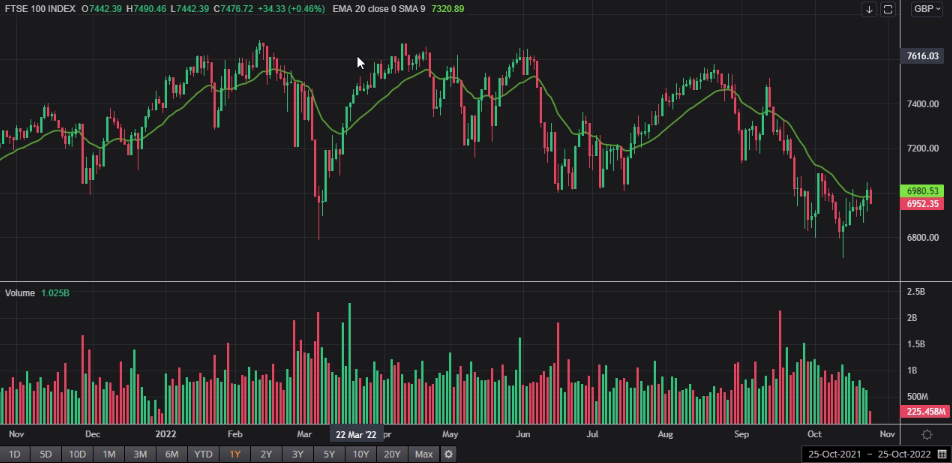Screen dimensions: 952x463
Task: Click the Sep label on time axis
Action: [741, 434]
